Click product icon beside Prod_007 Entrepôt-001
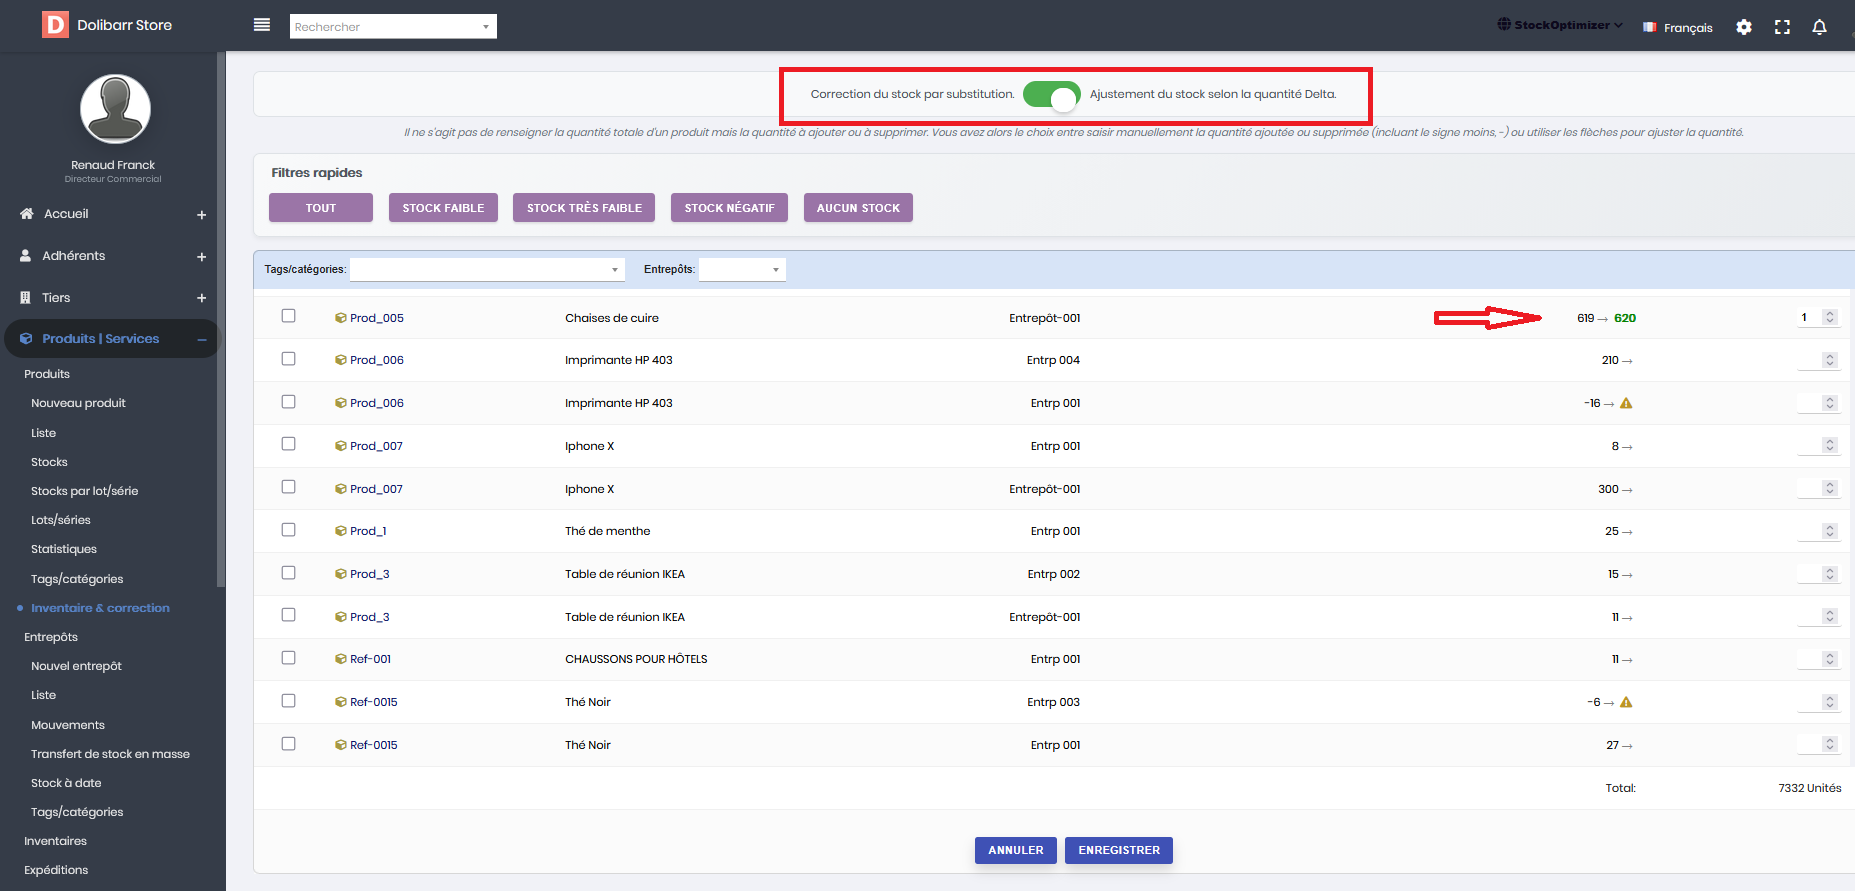Viewport: 1855px width, 891px height. pyautogui.click(x=341, y=489)
